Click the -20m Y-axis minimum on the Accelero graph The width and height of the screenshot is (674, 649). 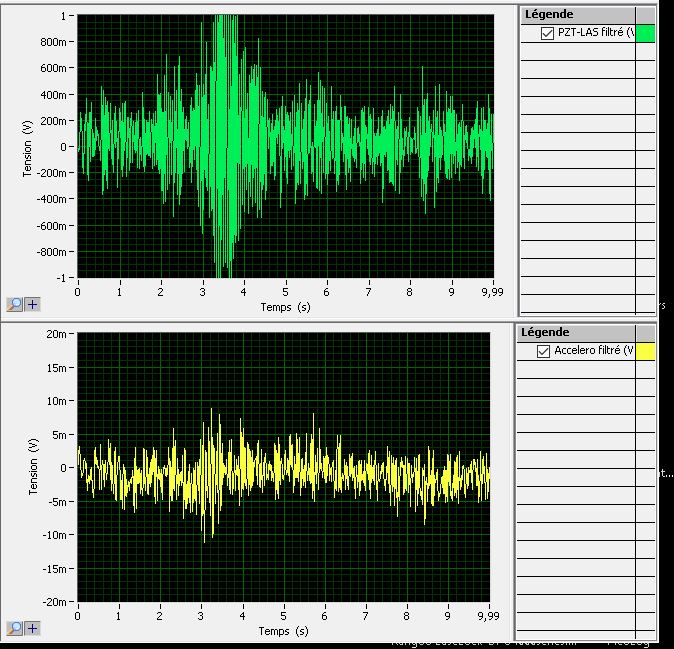[x=55, y=602]
